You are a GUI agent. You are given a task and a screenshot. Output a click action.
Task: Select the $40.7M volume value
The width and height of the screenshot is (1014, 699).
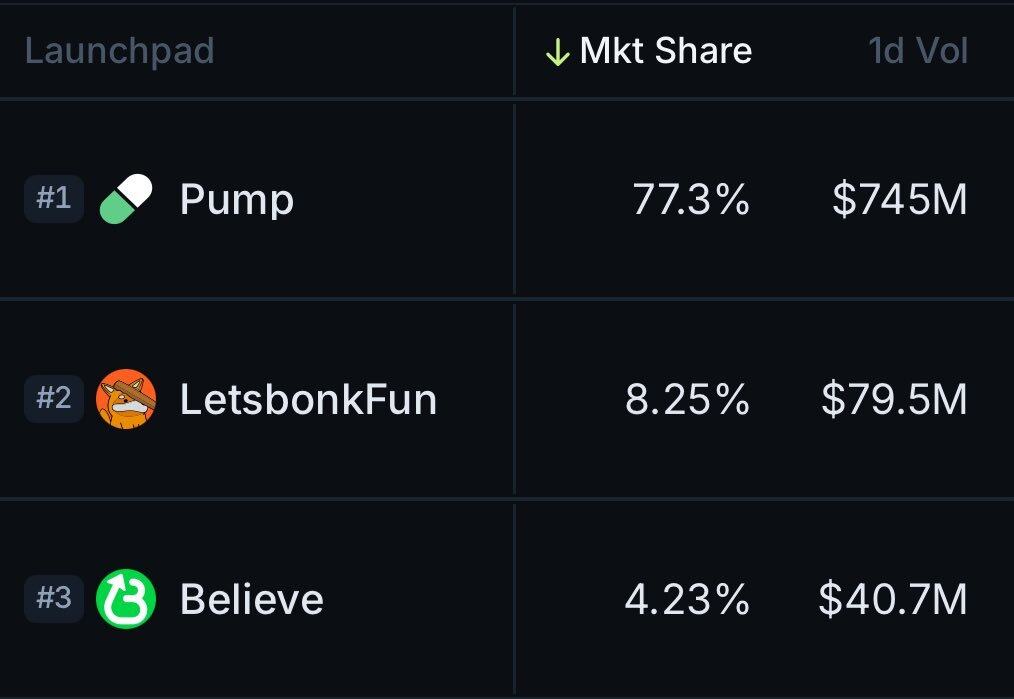click(x=893, y=599)
